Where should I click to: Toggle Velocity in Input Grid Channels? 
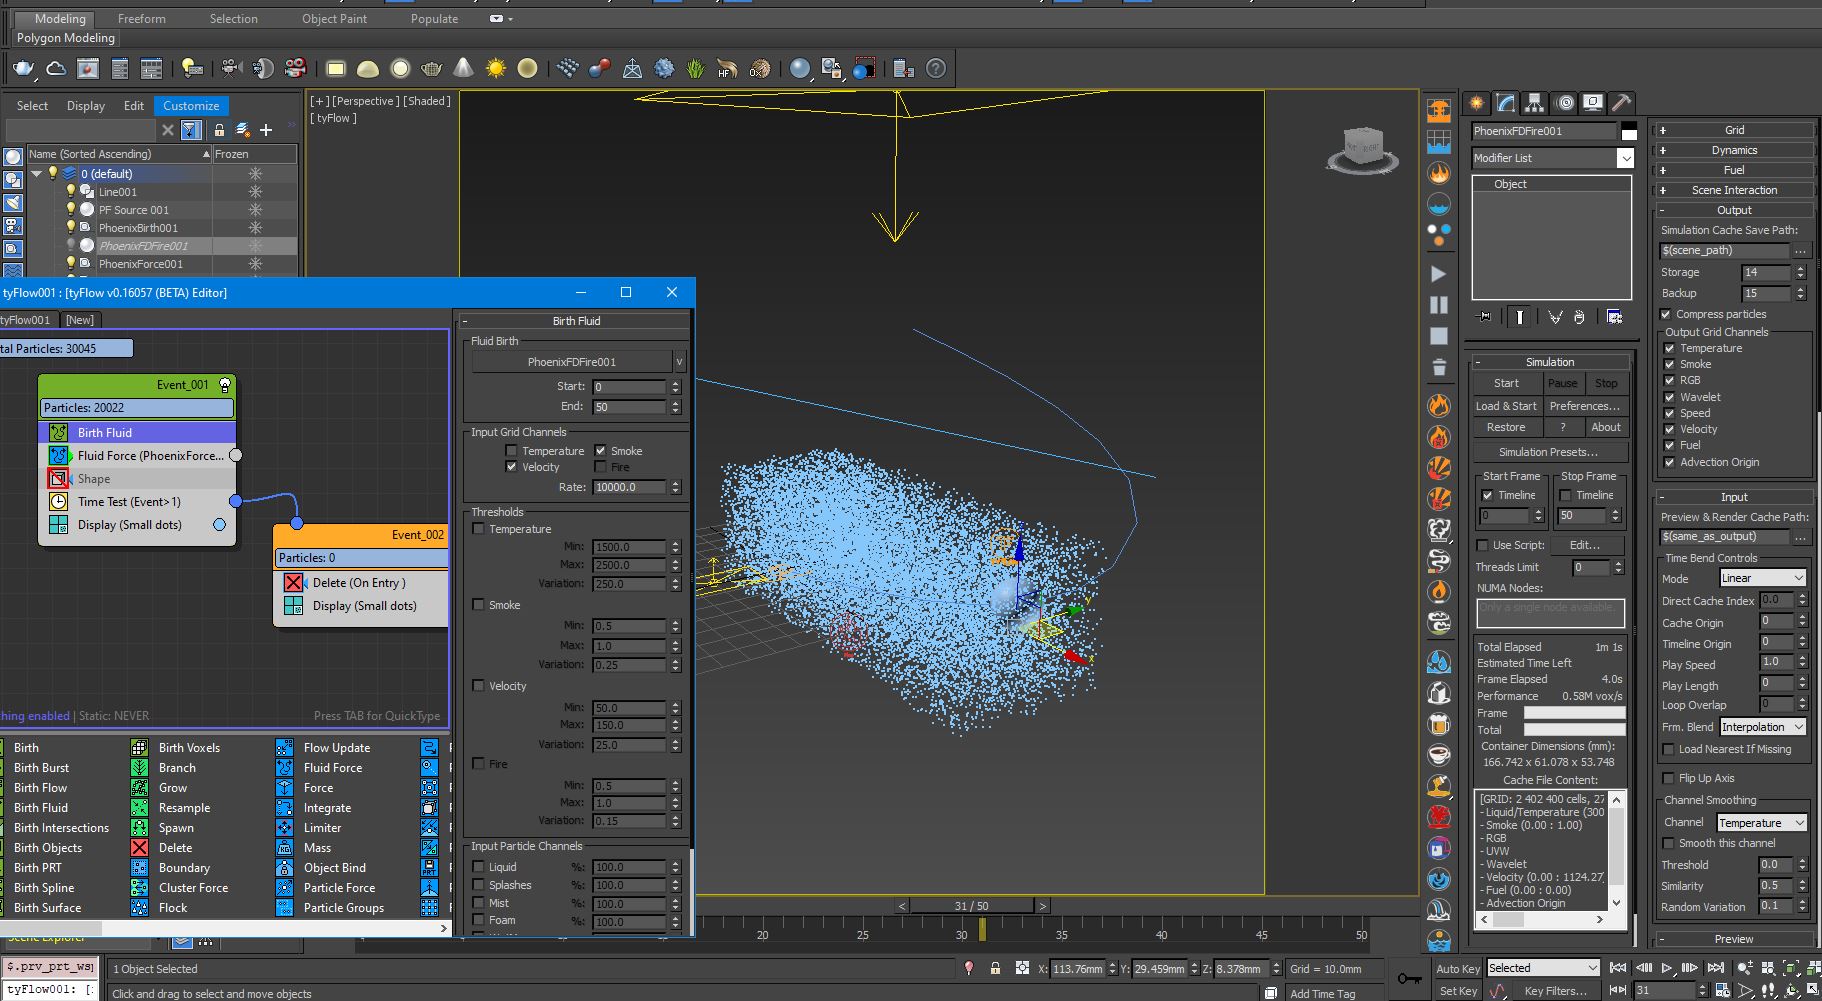511,467
